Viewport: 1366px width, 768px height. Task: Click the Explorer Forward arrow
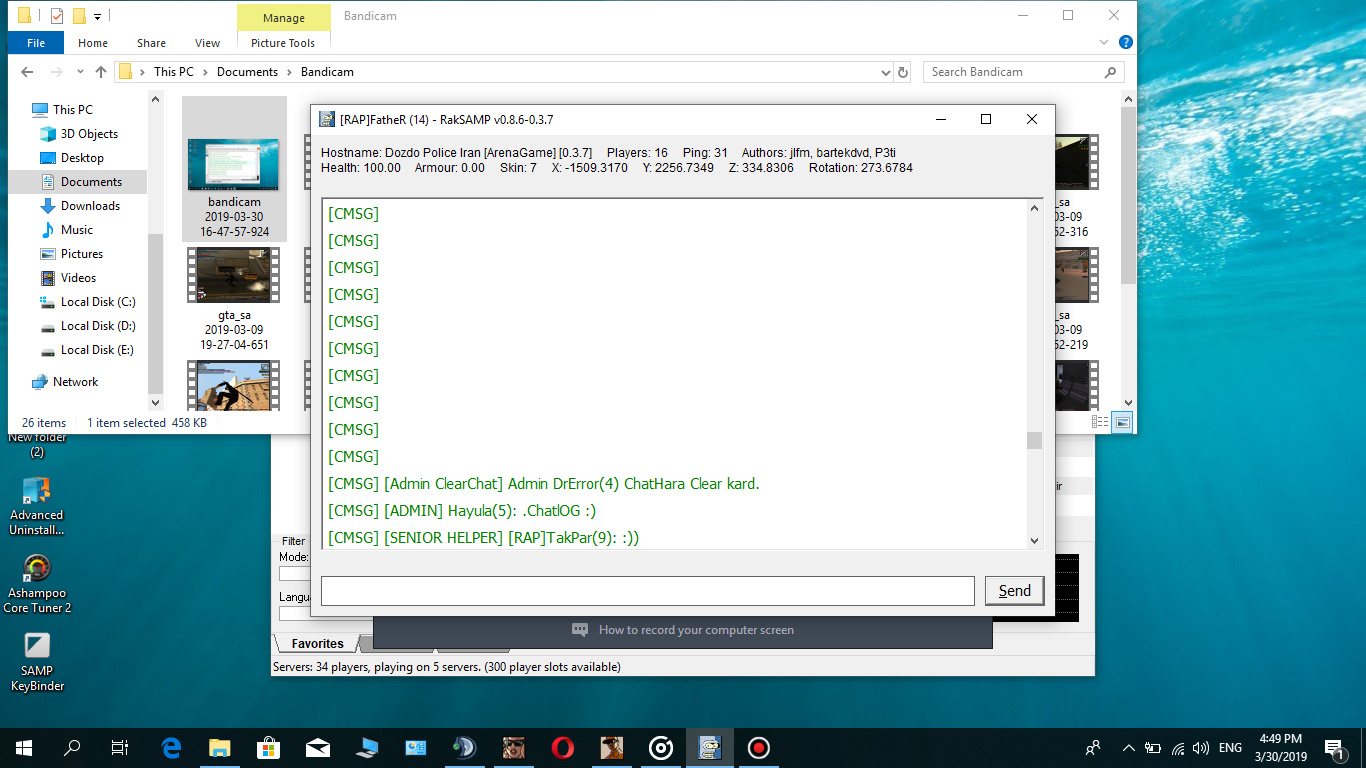tap(56, 72)
